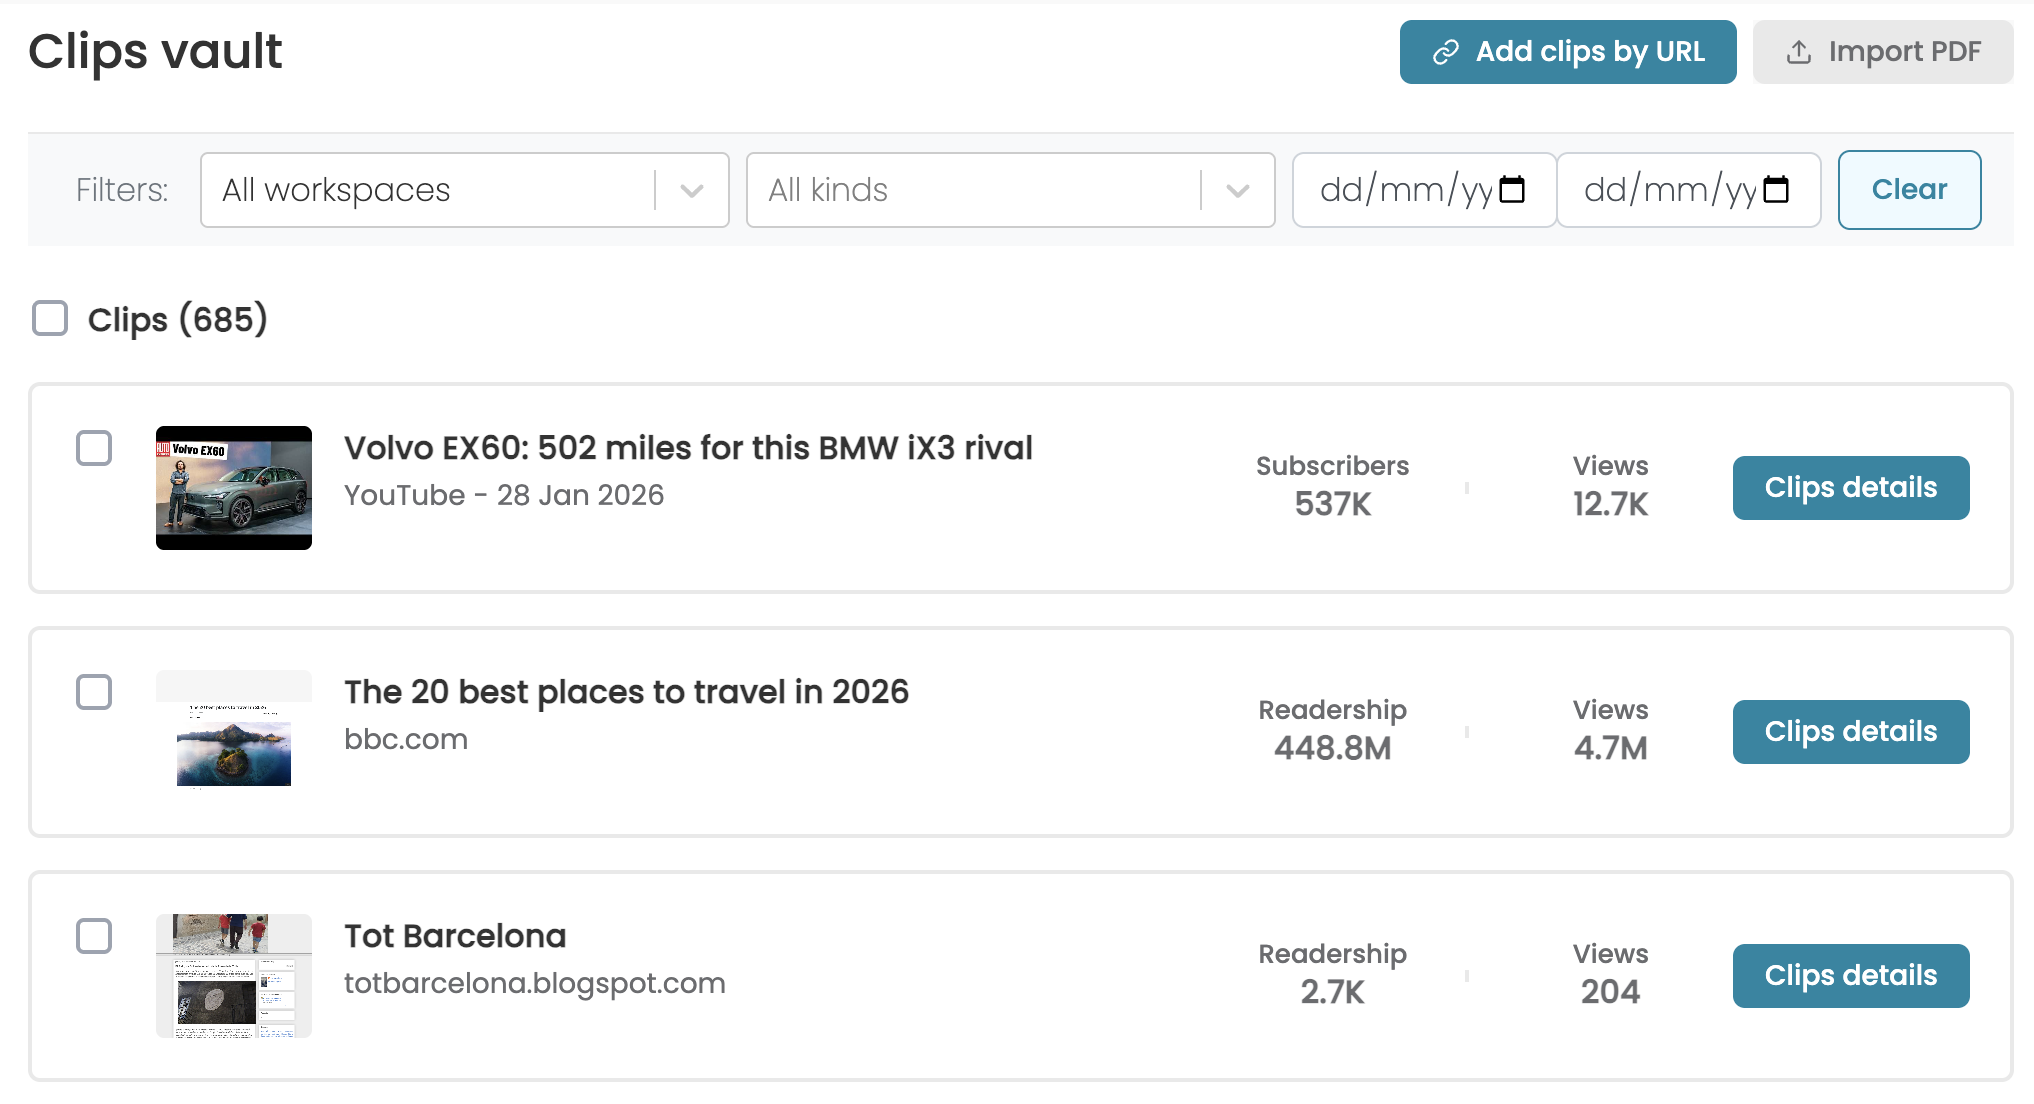Image resolution: width=2034 pixels, height=1104 pixels.
Task: Open the start date calendar picker icon
Action: pyautogui.click(x=1512, y=189)
